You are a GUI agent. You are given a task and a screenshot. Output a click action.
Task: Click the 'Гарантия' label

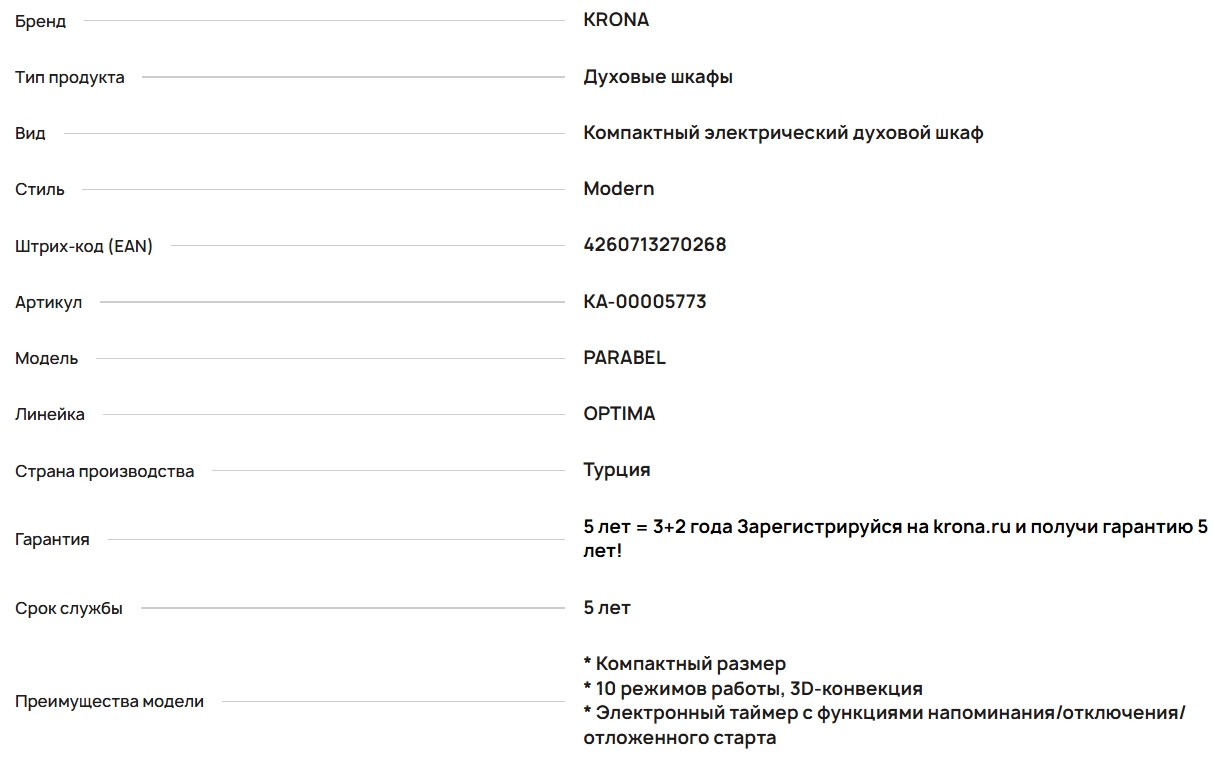click(x=52, y=540)
